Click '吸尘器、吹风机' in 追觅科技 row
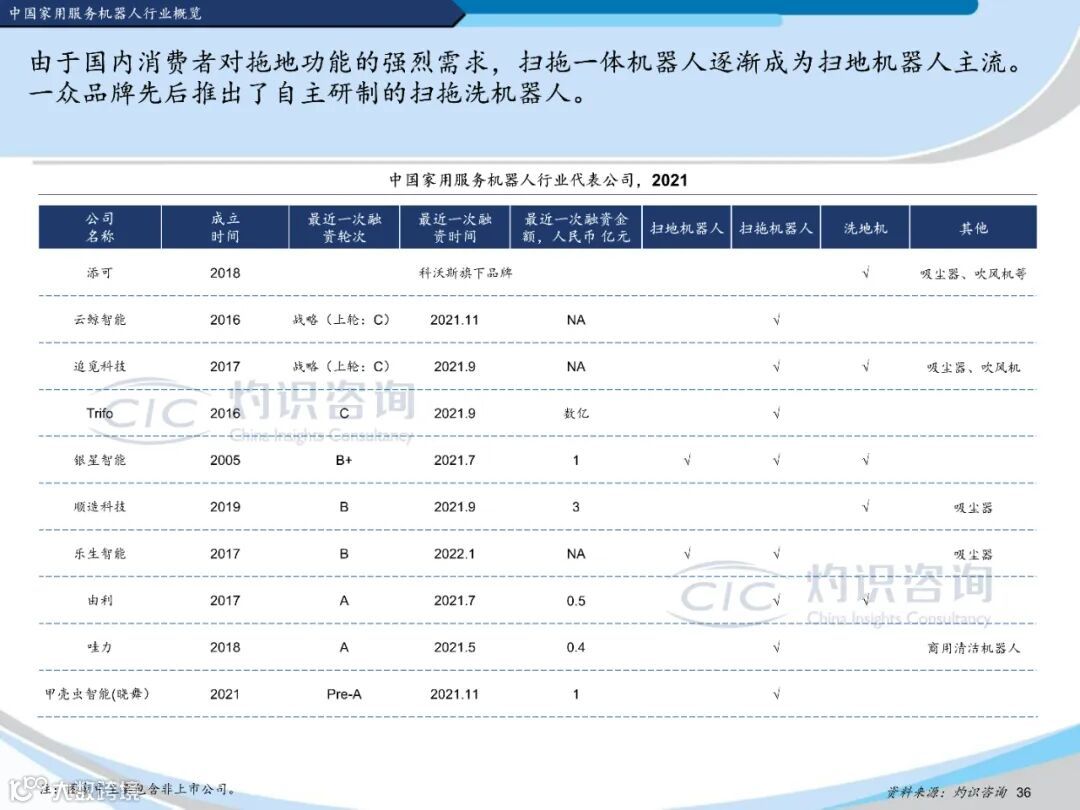1080x810 pixels. point(973,367)
